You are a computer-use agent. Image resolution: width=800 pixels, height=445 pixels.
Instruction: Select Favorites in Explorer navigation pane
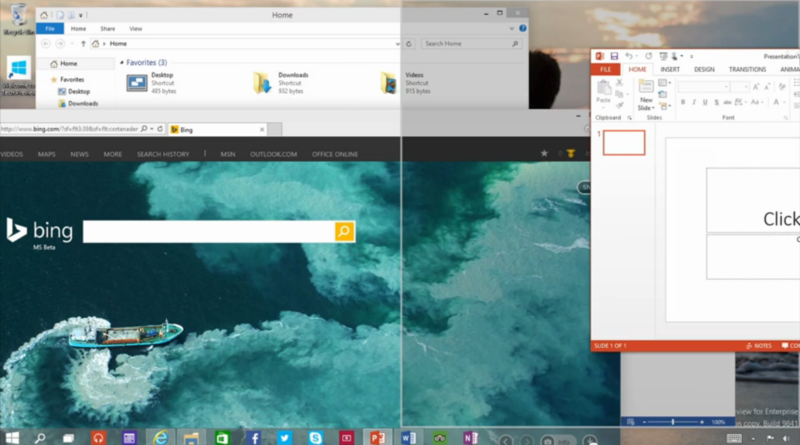[x=72, y=80]
